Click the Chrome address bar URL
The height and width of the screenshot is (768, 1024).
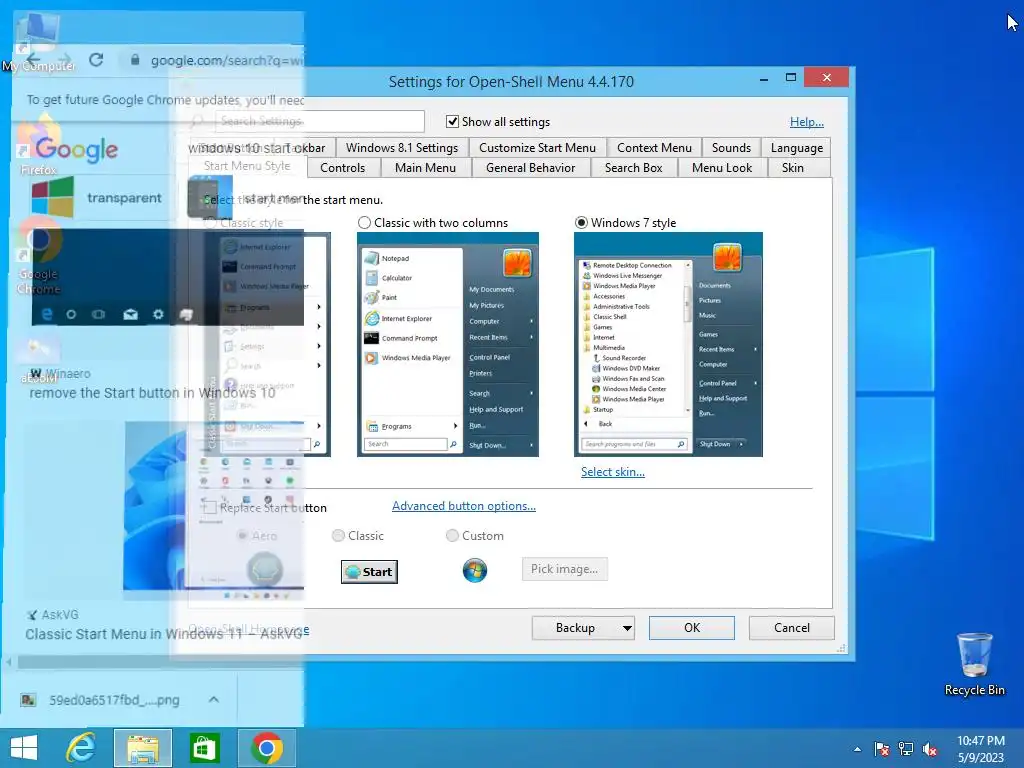pyautogui.click(x=226, y=60)
